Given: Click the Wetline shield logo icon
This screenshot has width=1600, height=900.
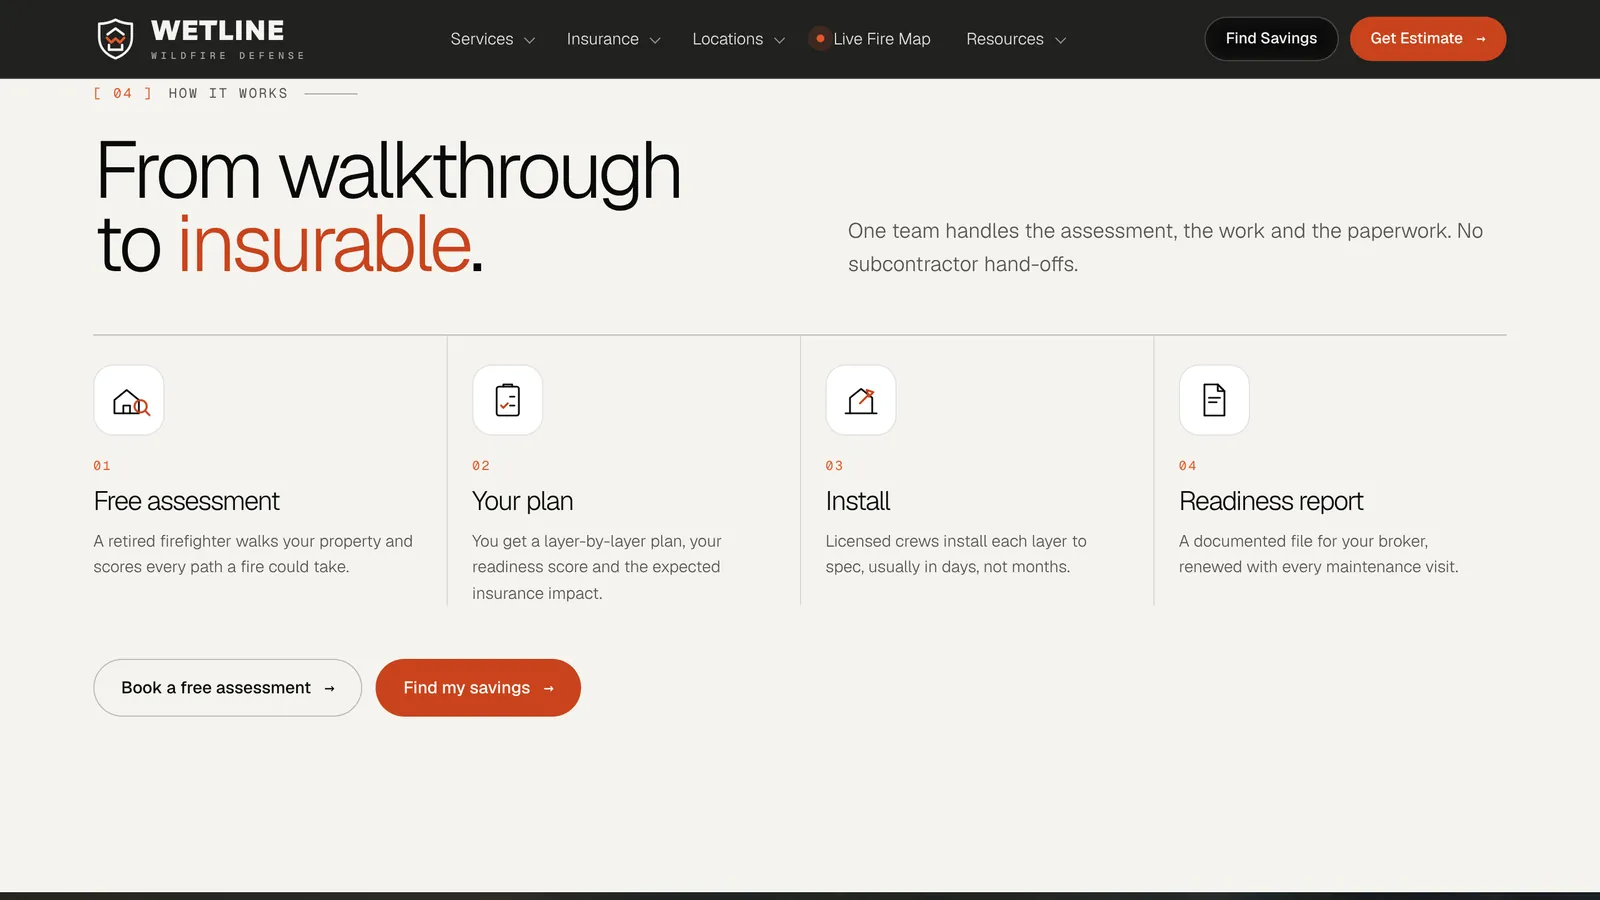Looking at the screenshot, I should [x=115, y=39].
